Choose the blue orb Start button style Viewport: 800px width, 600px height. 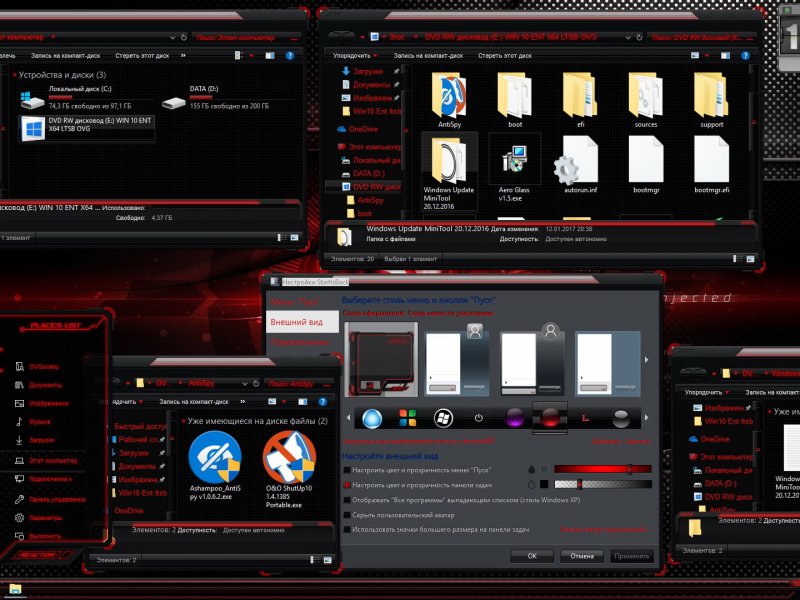372,418
